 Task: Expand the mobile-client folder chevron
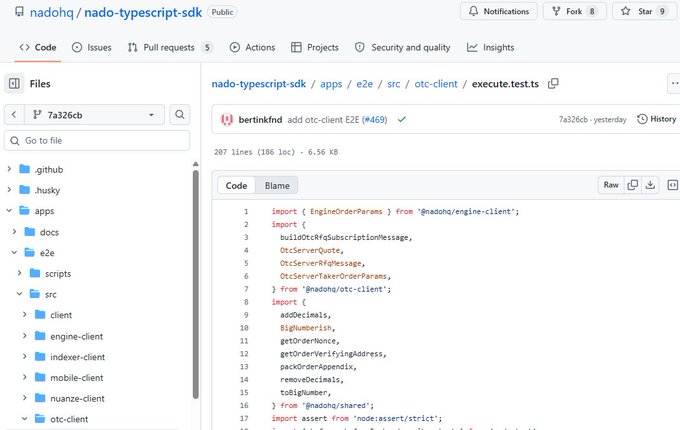[25, 378]
